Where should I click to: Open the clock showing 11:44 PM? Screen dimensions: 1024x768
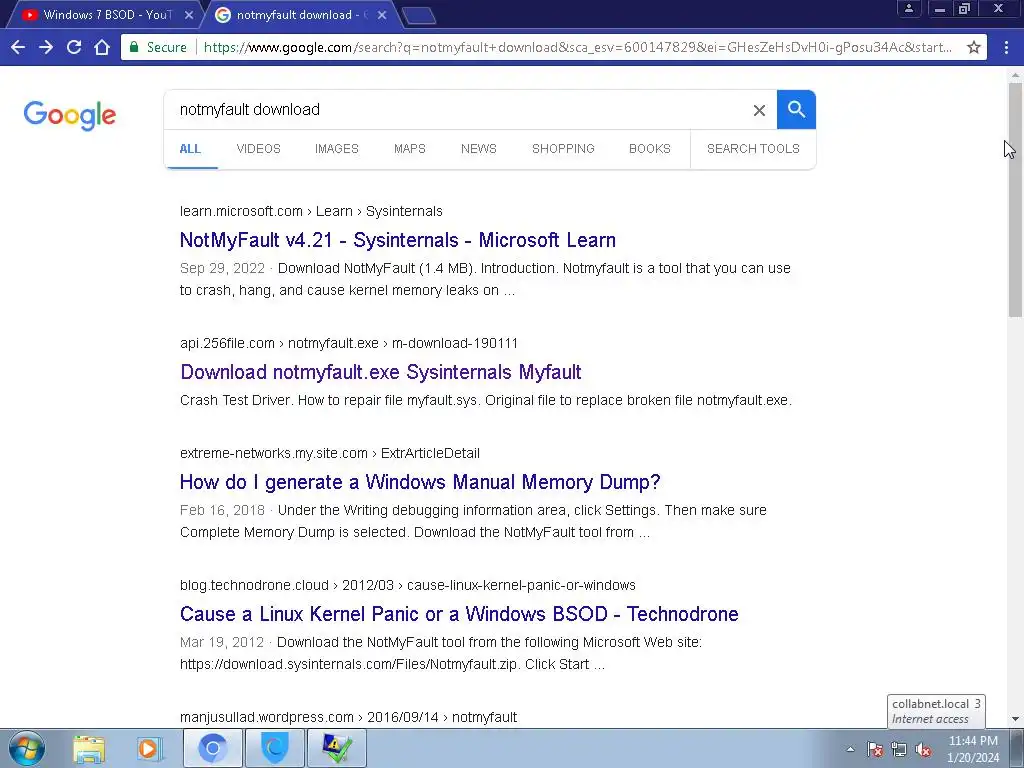click(x=973, y=749)
